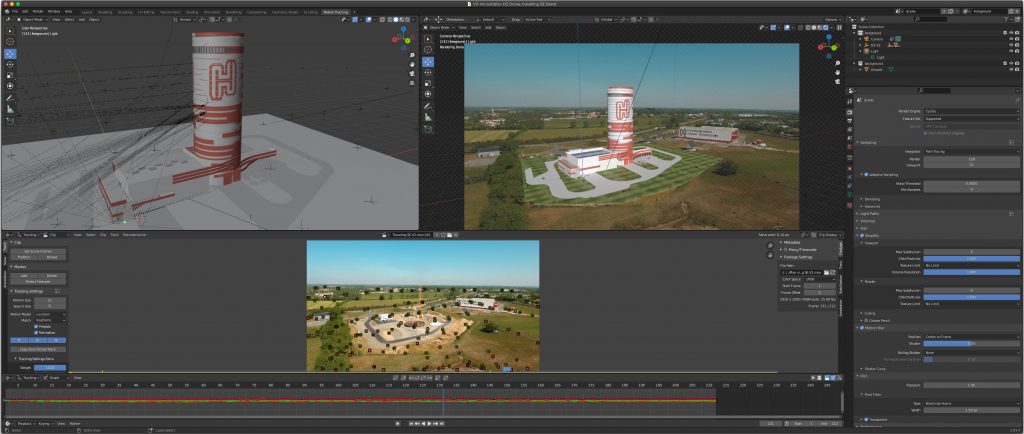The image size is (1024, 434).
Task: Open the Output properties tab icon
Action: coord(850,121)
